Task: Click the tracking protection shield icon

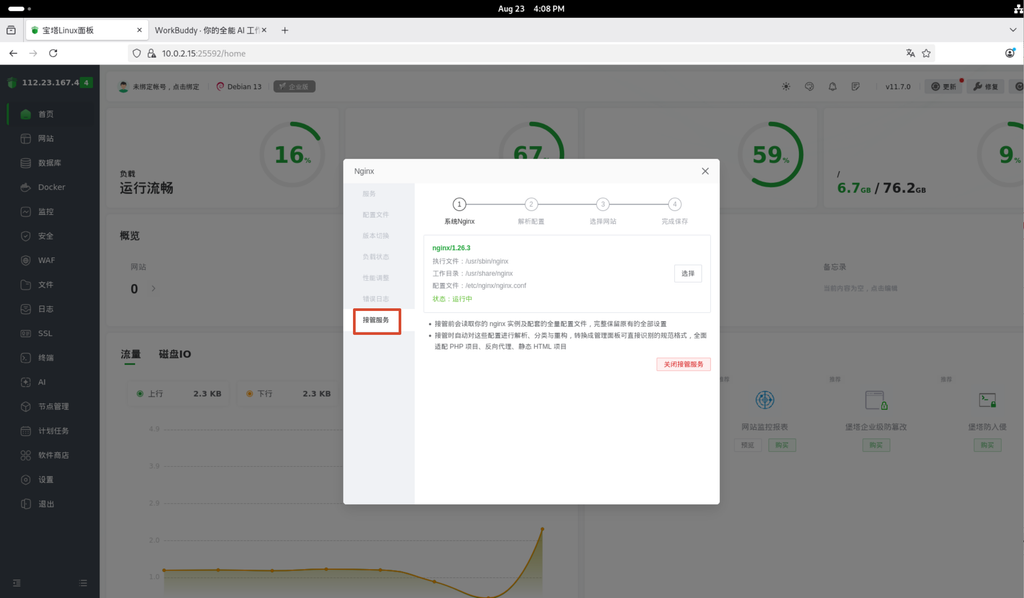Action: (x=136, y=54)
